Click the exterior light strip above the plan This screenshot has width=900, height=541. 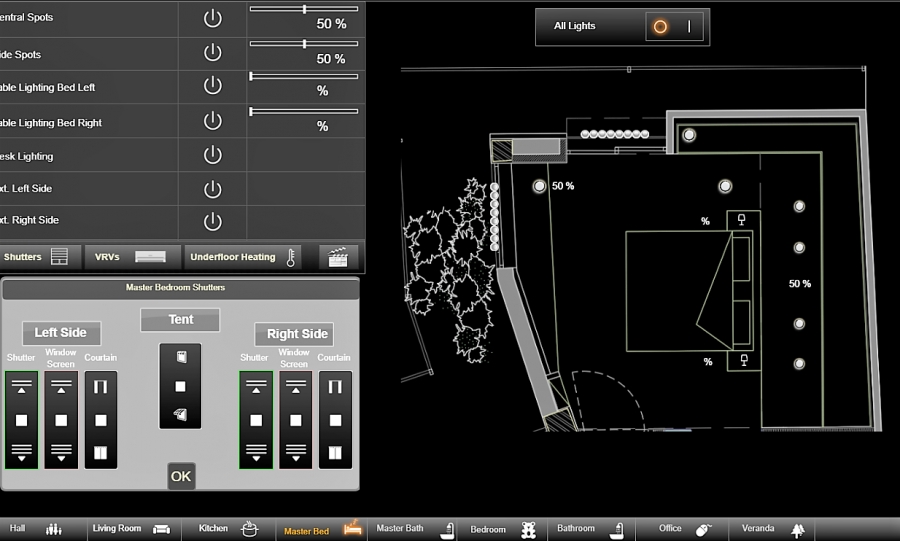click(615, 134)
